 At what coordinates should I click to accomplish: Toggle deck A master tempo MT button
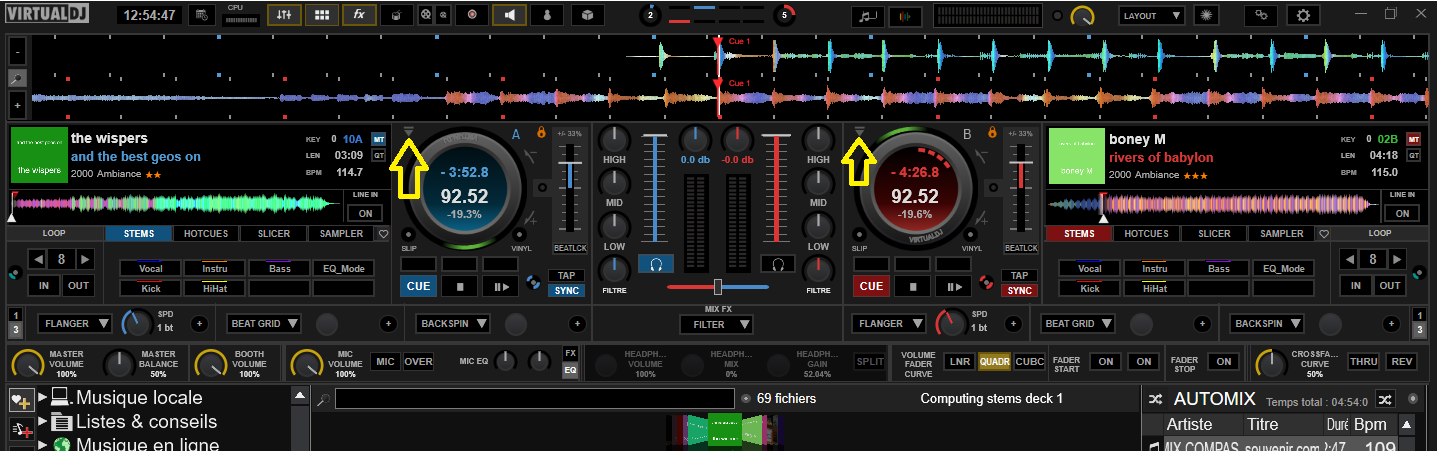(x=379, y=139)
